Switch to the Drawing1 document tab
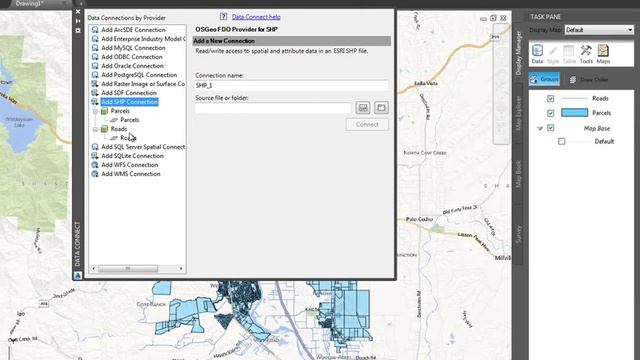This screenshot has height=360, width=640. click(x=29, y=3)
